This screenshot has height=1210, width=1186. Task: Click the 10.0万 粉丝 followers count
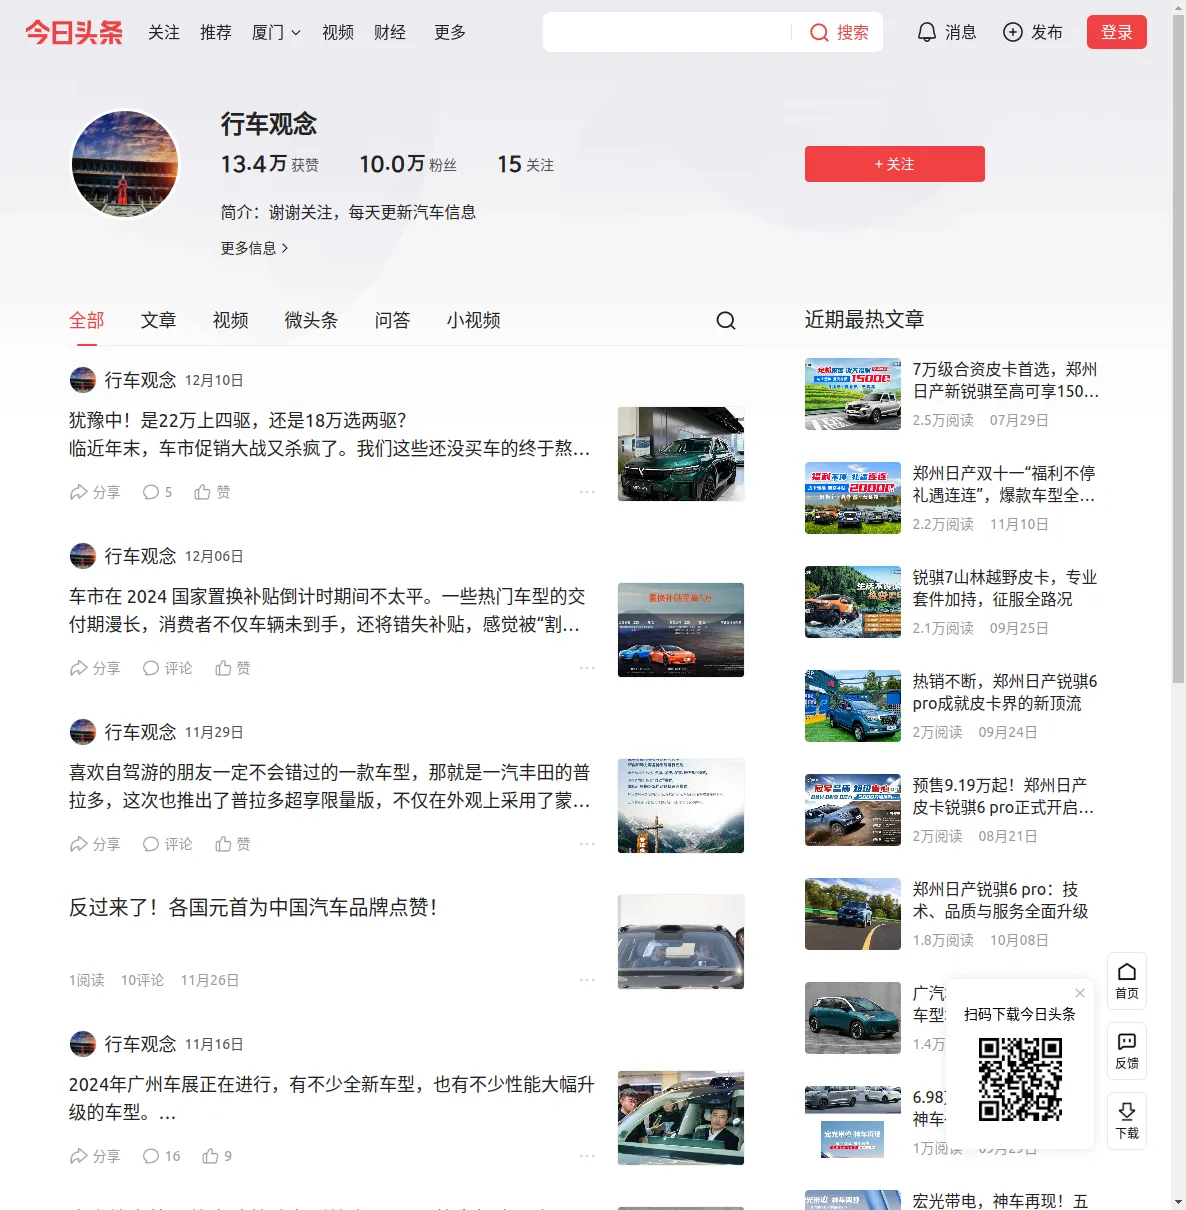(408, 164)
